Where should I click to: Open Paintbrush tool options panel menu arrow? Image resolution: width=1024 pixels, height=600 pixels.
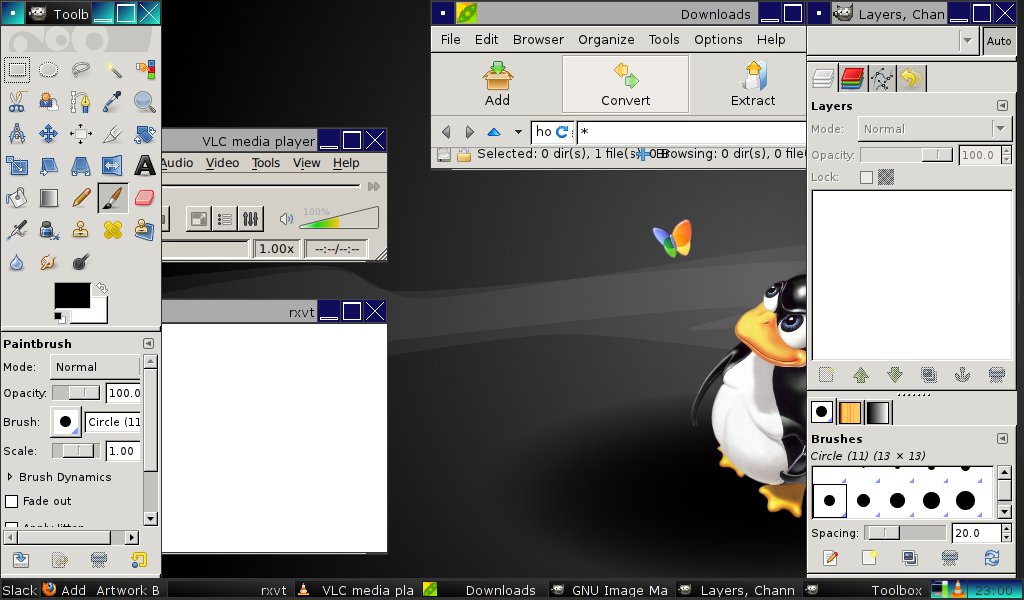tap(148, 343)
